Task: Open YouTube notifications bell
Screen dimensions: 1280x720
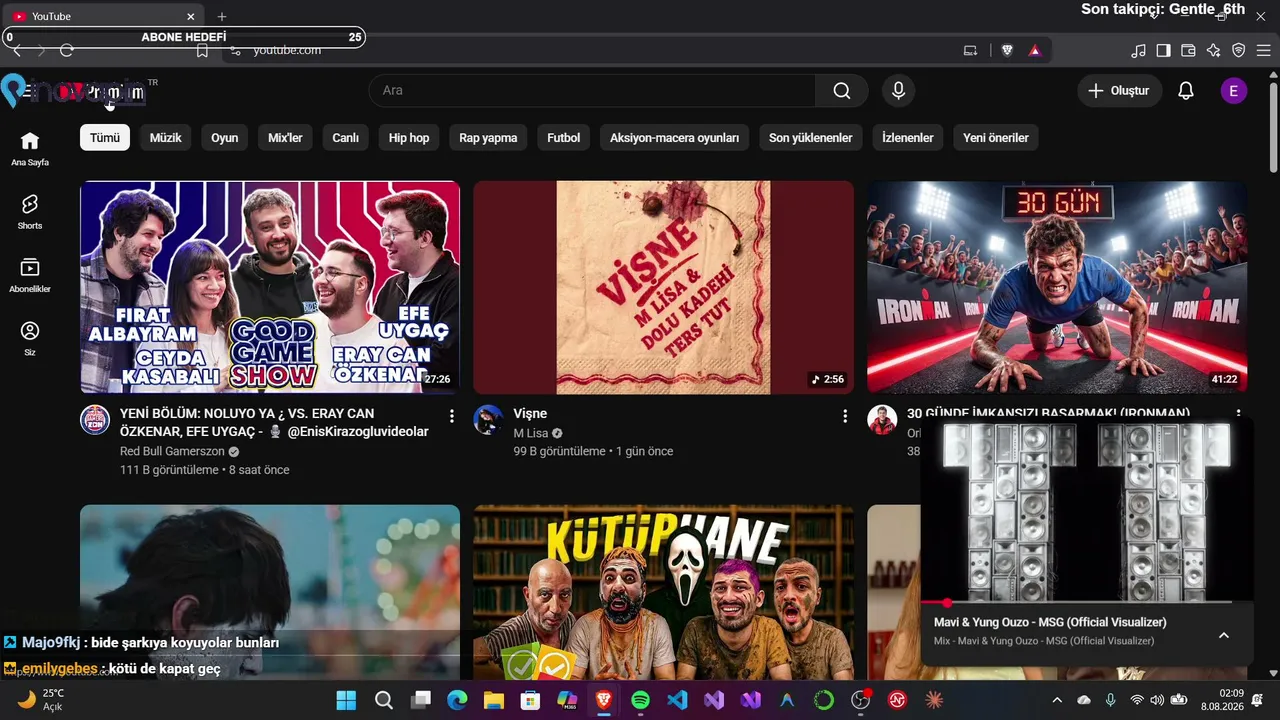Action: tap(1186, 91)
